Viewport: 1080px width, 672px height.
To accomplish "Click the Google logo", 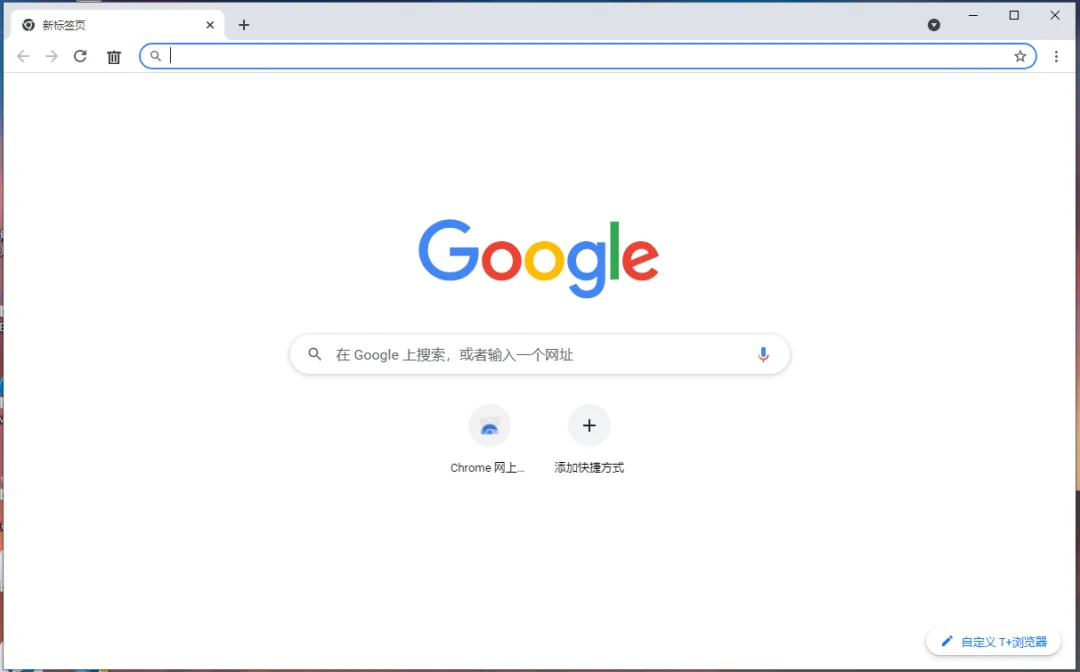I will pos(539,258).
